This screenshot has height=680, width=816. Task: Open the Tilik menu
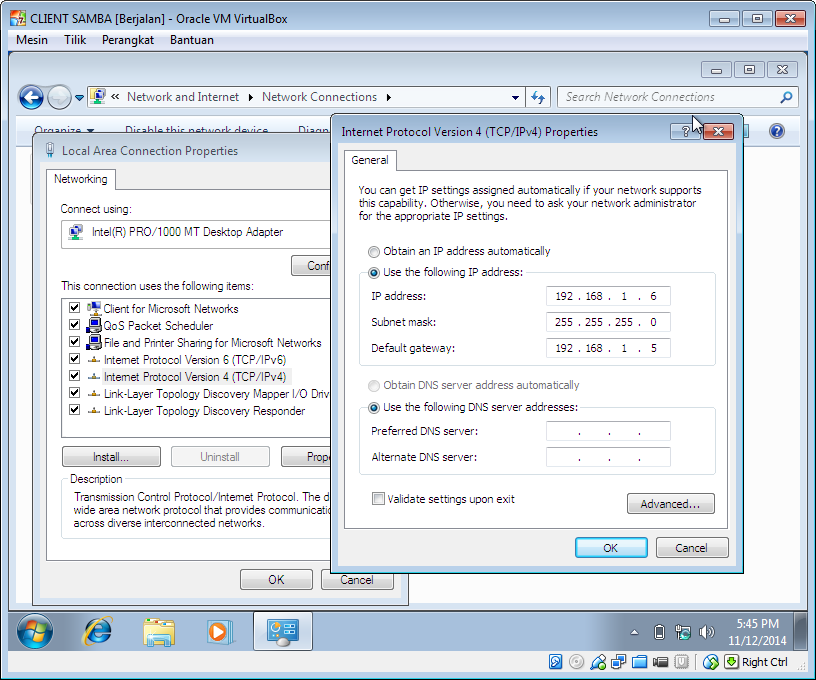75,40
